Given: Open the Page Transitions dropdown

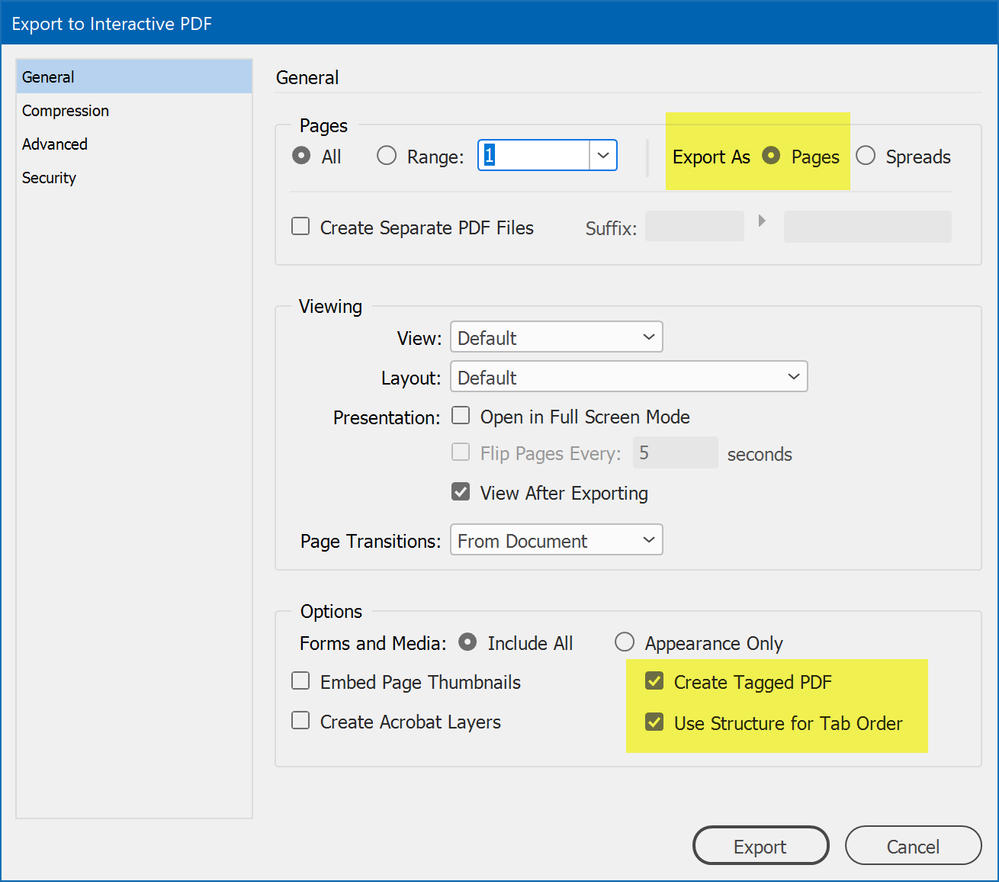Looking at the screenshot, I should coord(556,541).
